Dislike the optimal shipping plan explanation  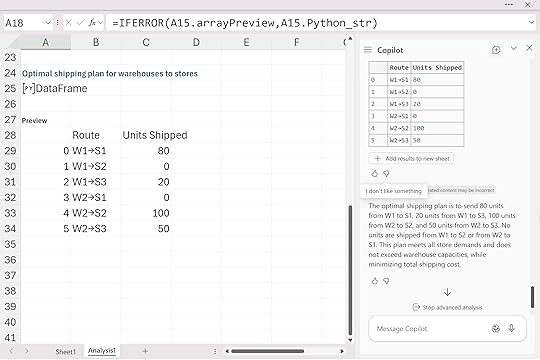[x=386, y=281]
